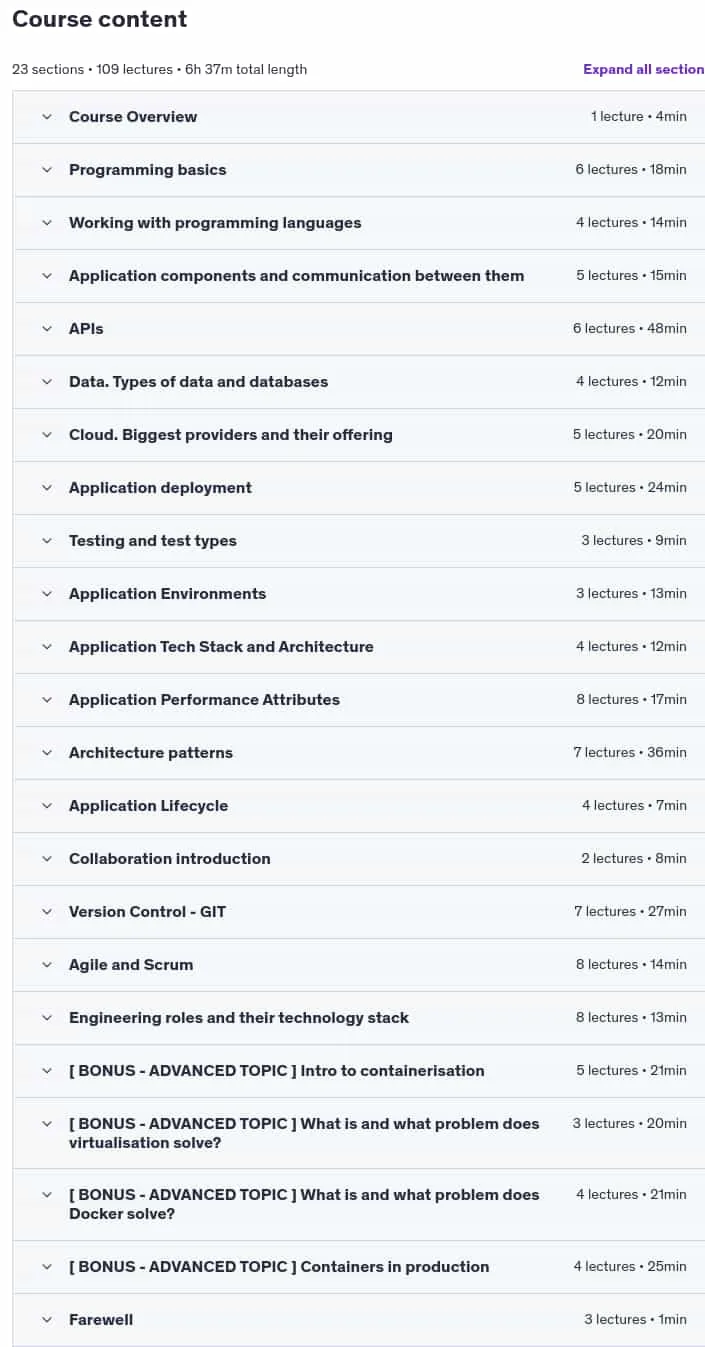Click chevron next to APIs section
This screenshot has width=705, height=1347.
point(46,329)
